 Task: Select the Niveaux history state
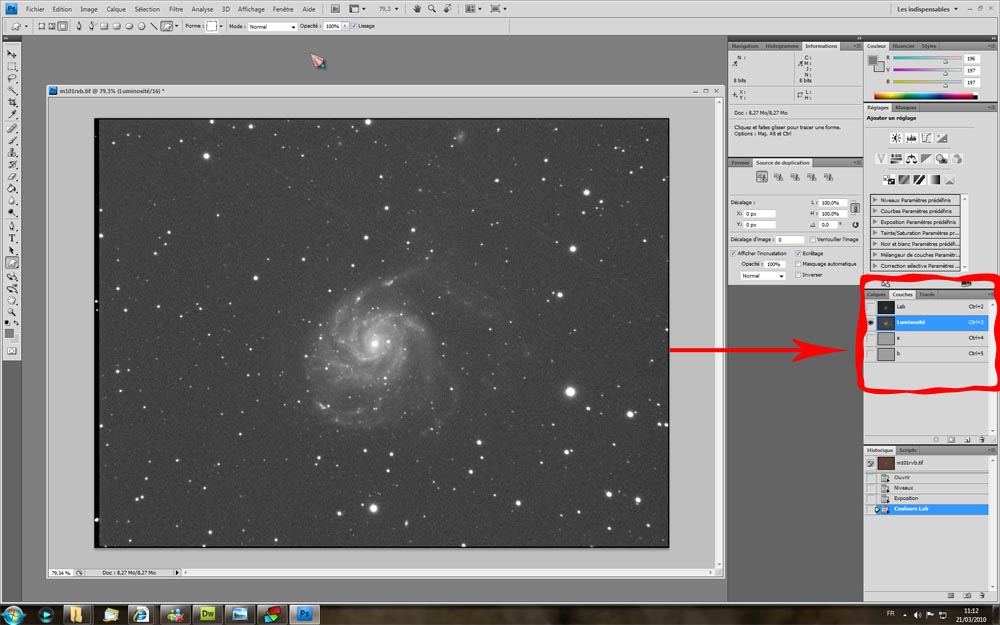point(902,488)
